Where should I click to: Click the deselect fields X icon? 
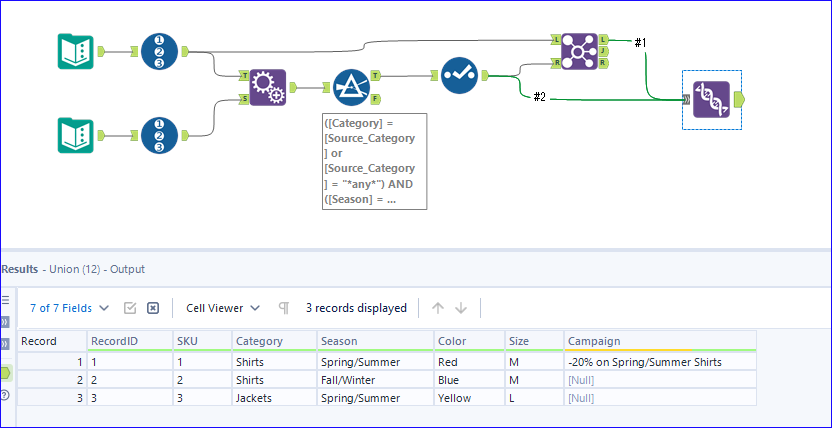click(153, 308)
